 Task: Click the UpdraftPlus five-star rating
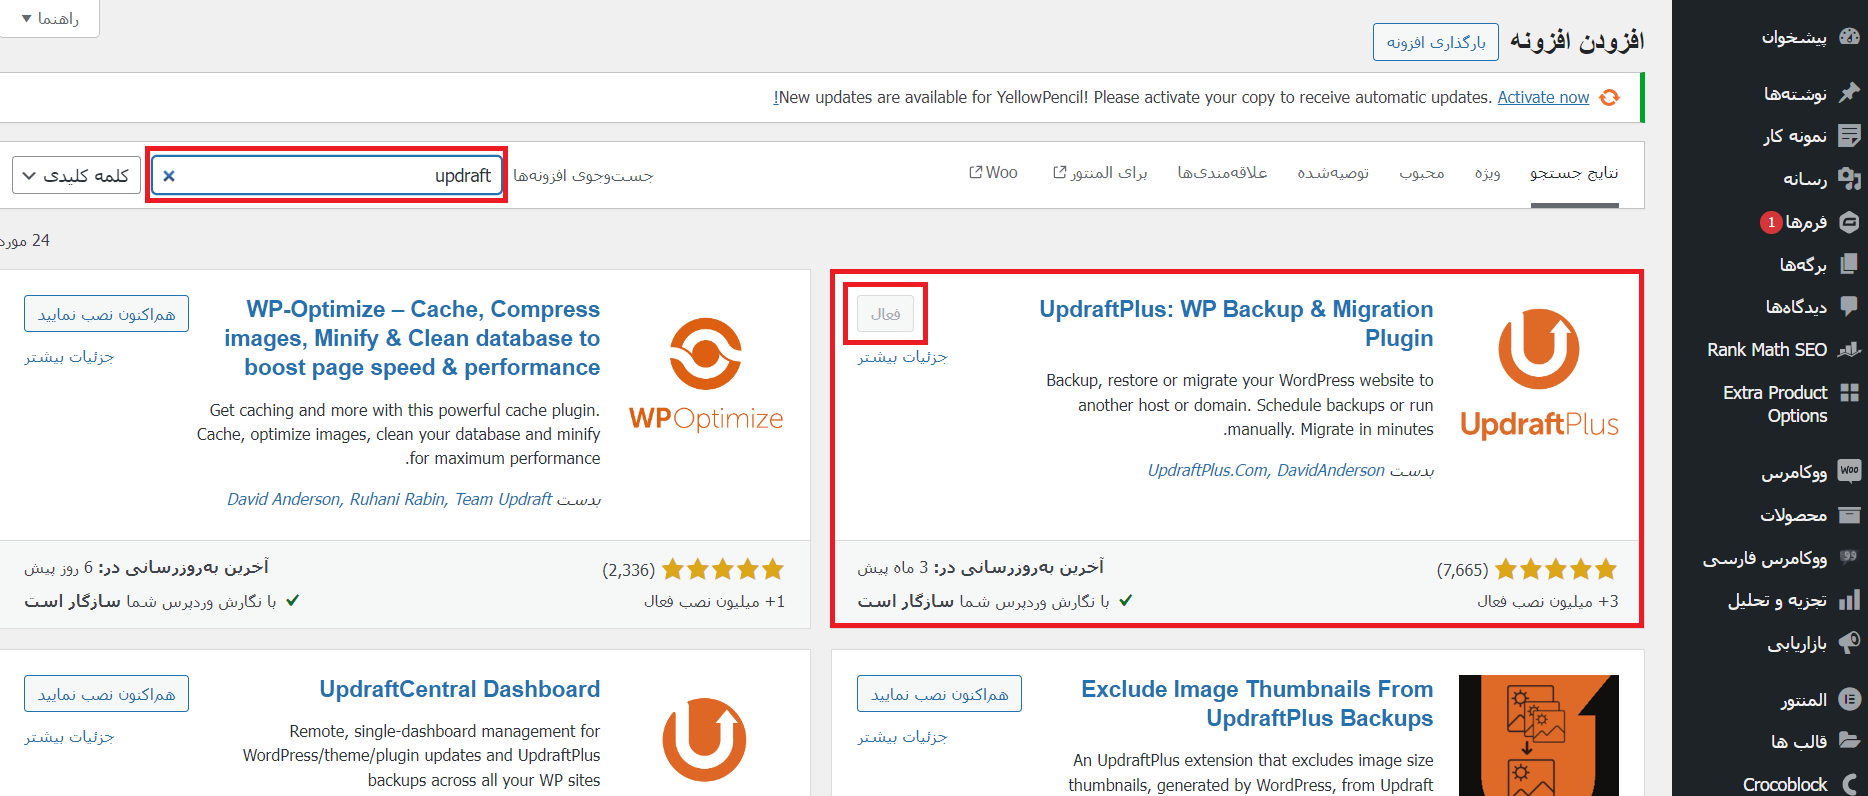(1556, 570)
